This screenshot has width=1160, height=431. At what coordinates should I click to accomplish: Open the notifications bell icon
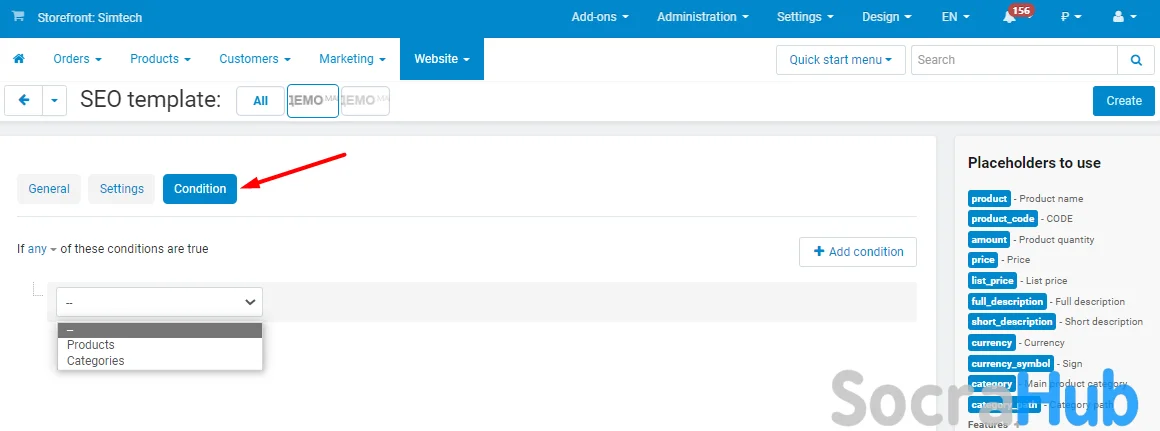pos(1009,17)
